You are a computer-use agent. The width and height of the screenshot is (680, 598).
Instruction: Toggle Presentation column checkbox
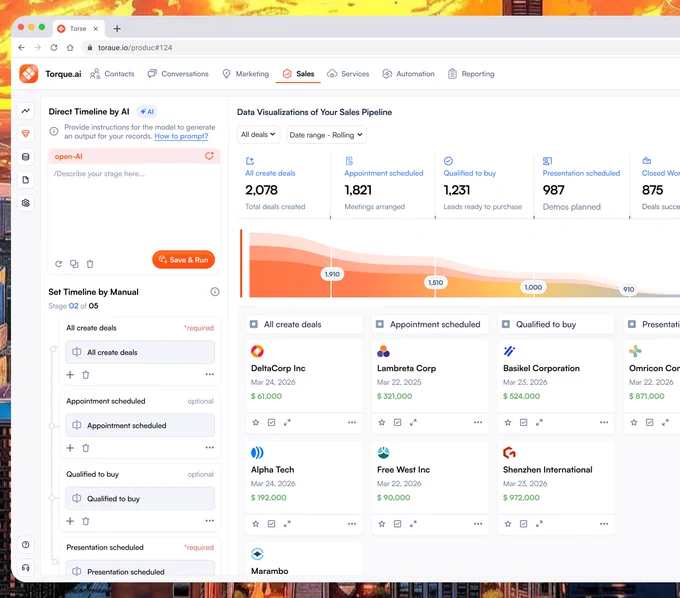pyautogui.click(x=632, y=324)
